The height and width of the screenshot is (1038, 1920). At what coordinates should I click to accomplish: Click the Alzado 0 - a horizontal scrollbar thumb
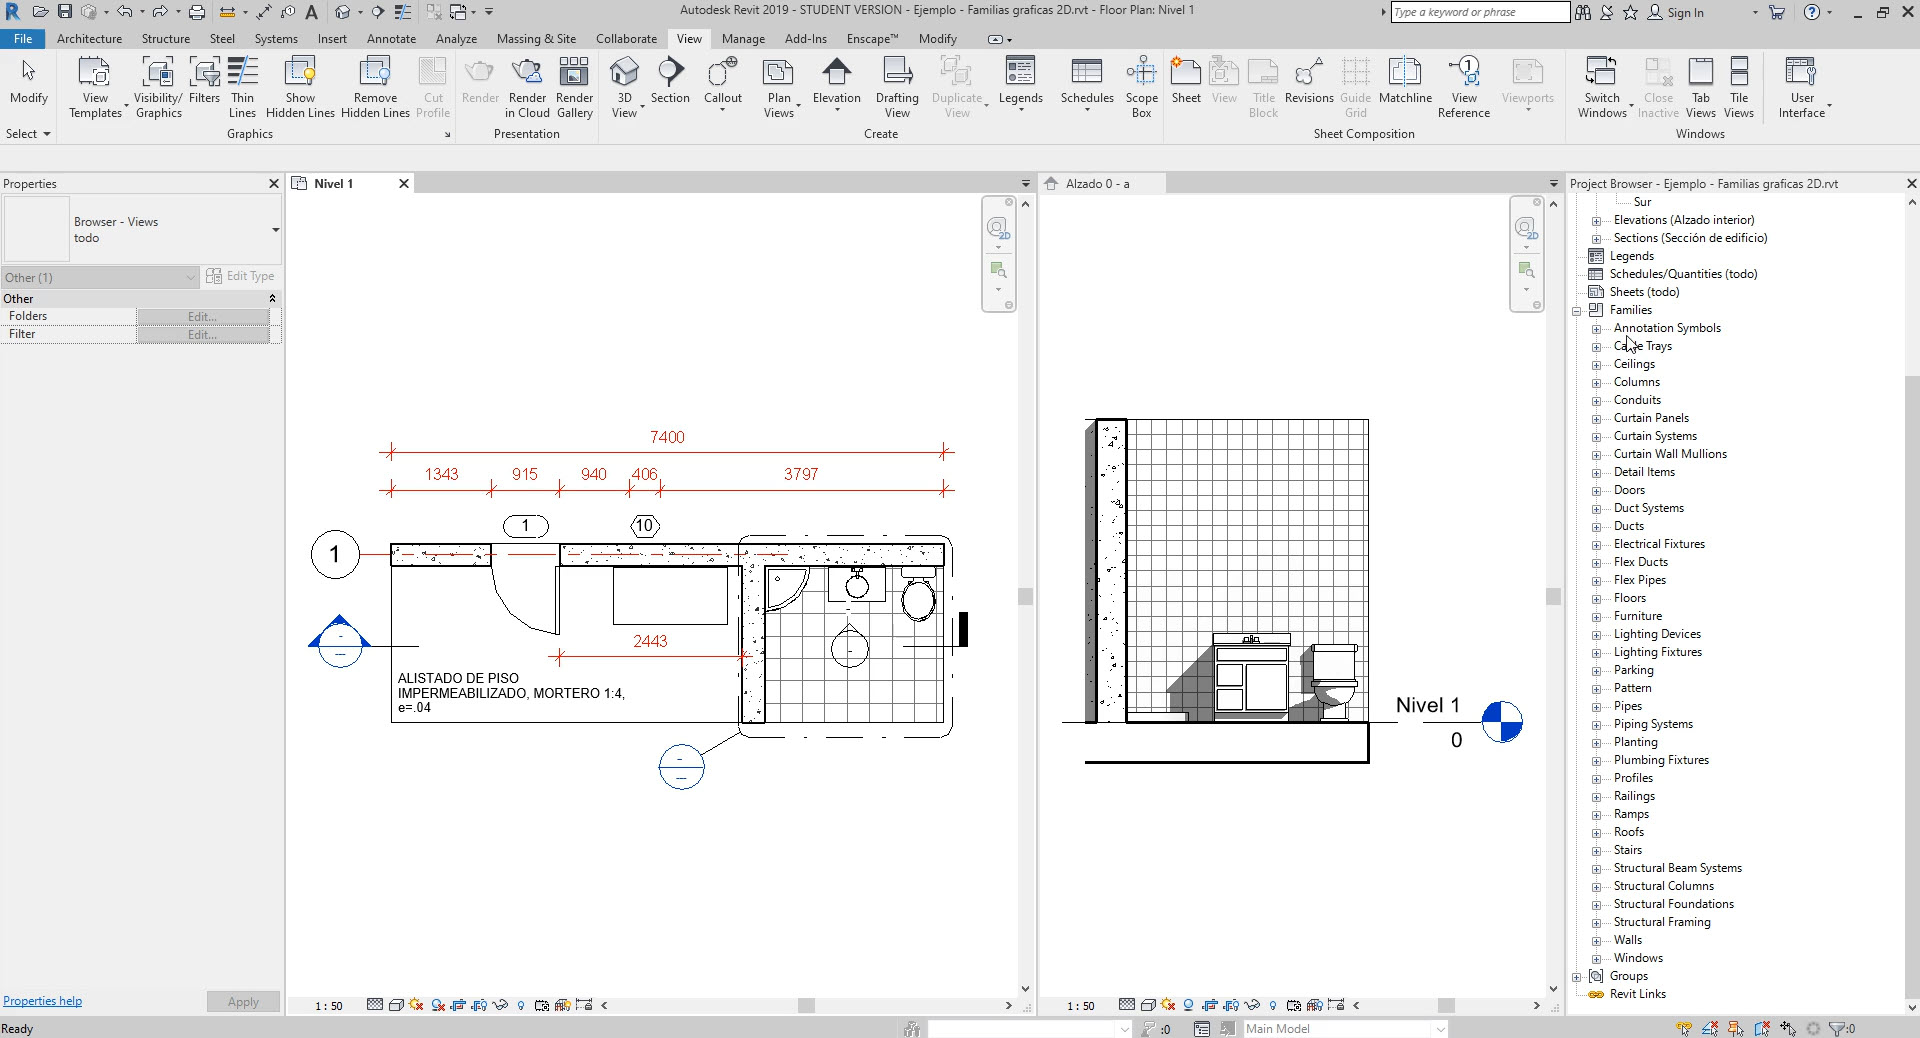tap(1446, 1005)
